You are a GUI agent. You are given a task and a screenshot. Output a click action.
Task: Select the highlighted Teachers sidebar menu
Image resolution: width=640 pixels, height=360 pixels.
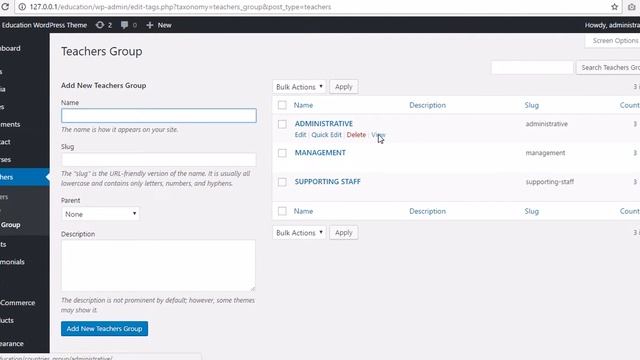(24, 177)
